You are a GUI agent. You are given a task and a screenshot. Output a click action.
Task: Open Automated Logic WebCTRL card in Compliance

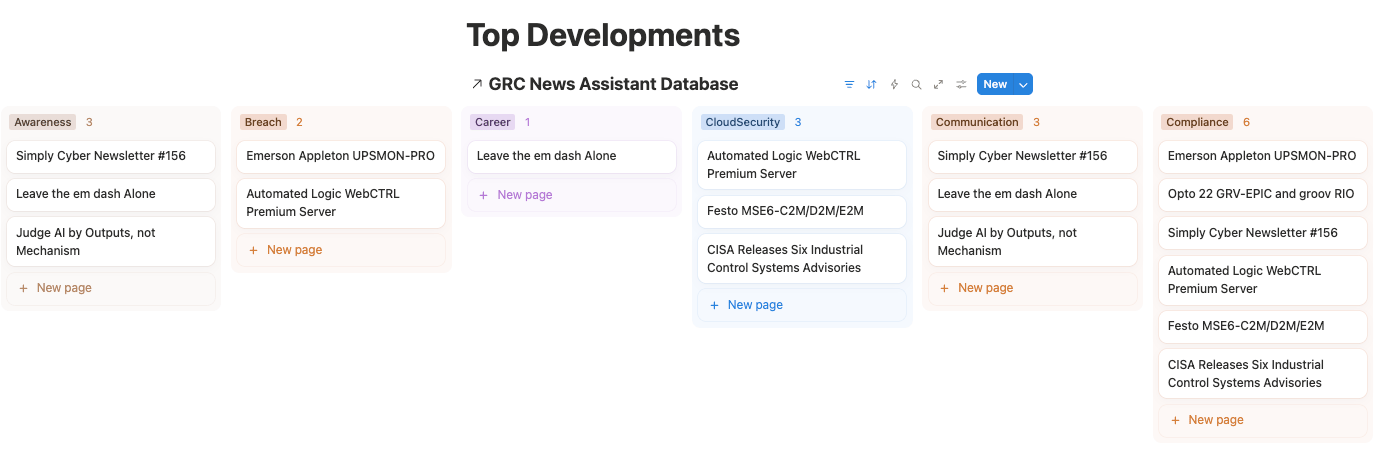[x=1263, y=280]
